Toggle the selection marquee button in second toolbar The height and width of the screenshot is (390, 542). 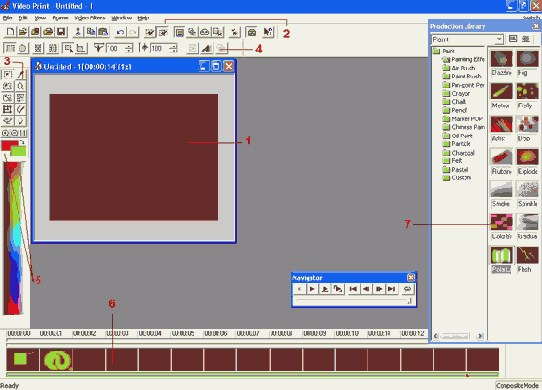pos(68,48)
